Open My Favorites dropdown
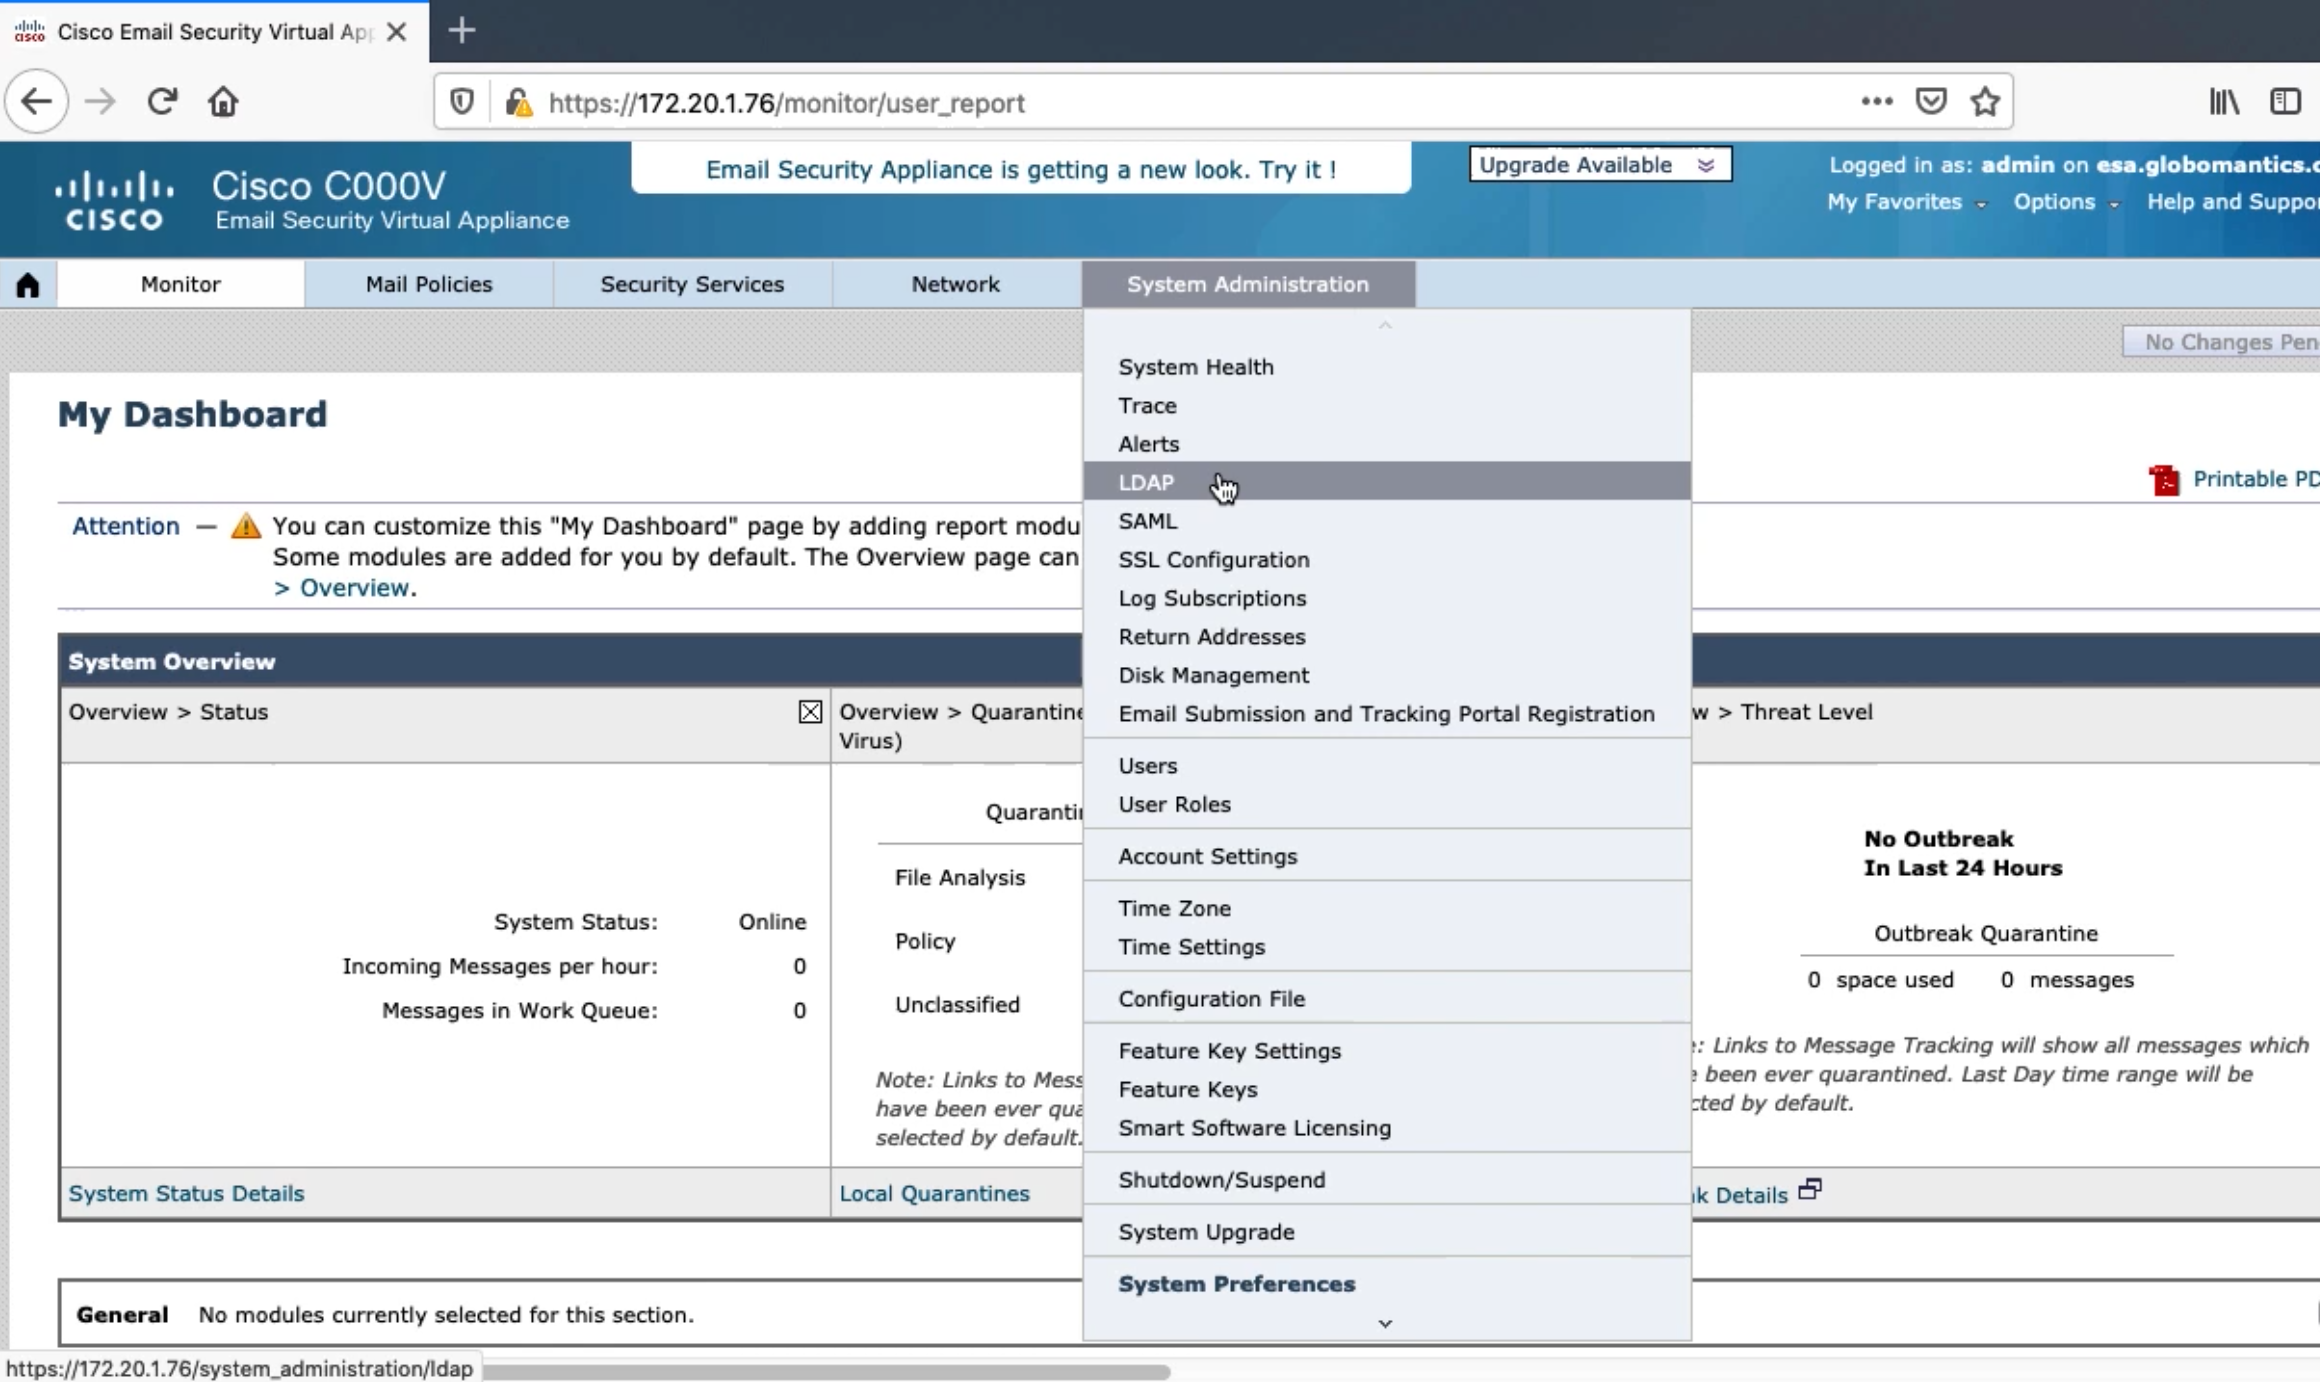Viewport: 2320px width, 1382px height. [1906, 202]
